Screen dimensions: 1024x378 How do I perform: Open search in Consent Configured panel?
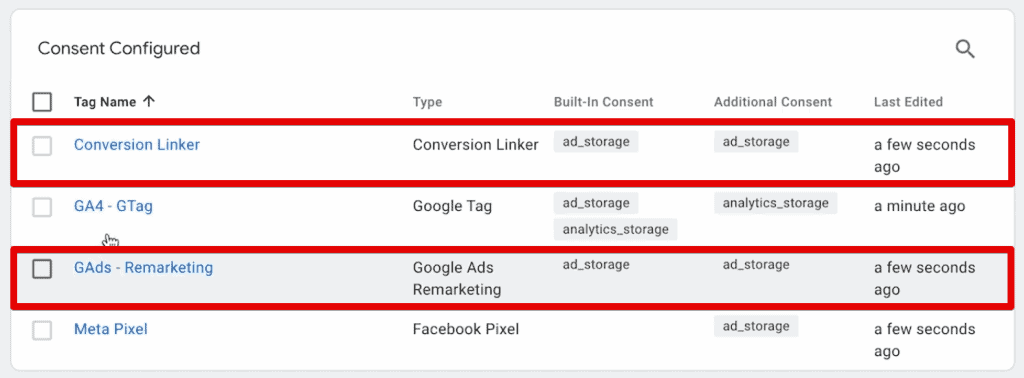tap(965, 49)
